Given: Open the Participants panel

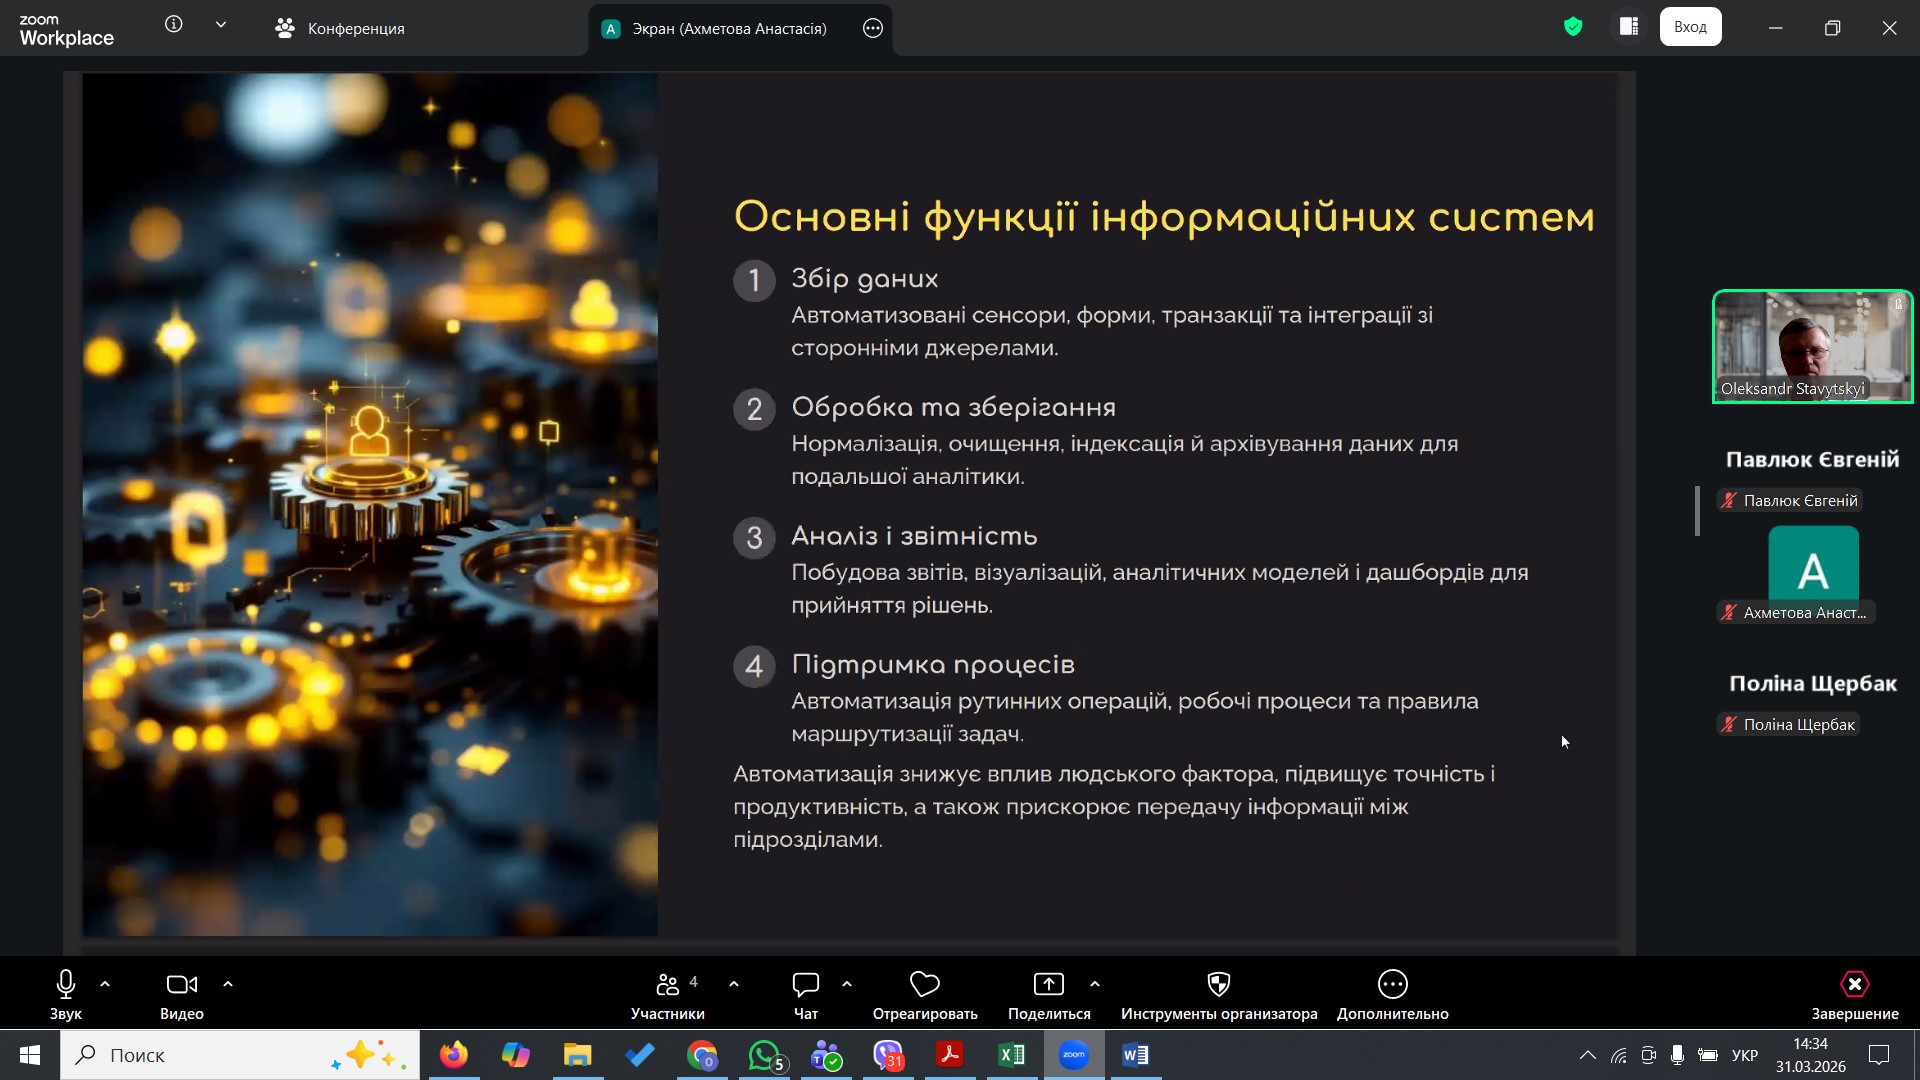Looking at the screenshot, I should coord(668,985).
